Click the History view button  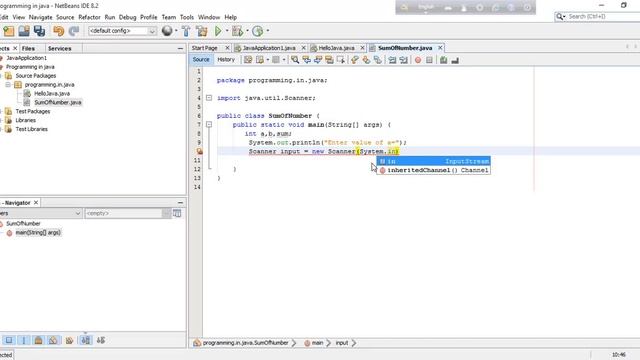pos(226,60)
